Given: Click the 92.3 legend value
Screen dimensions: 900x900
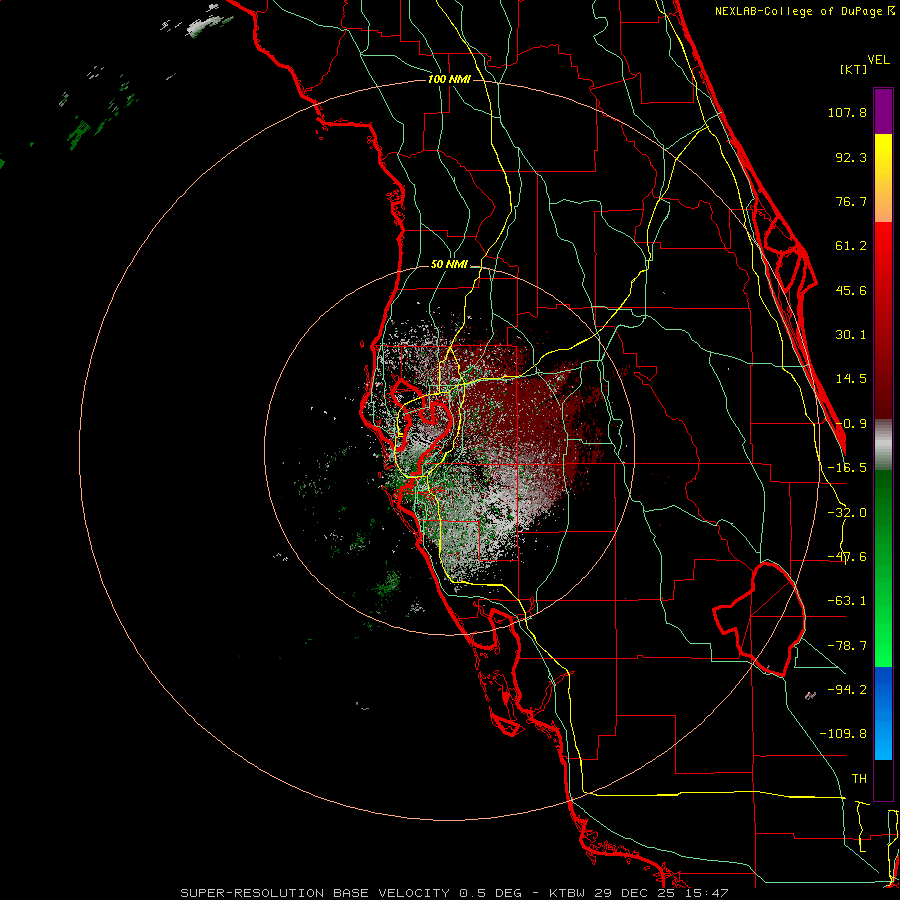Looking at the screenshot, I should coord(851,157).
